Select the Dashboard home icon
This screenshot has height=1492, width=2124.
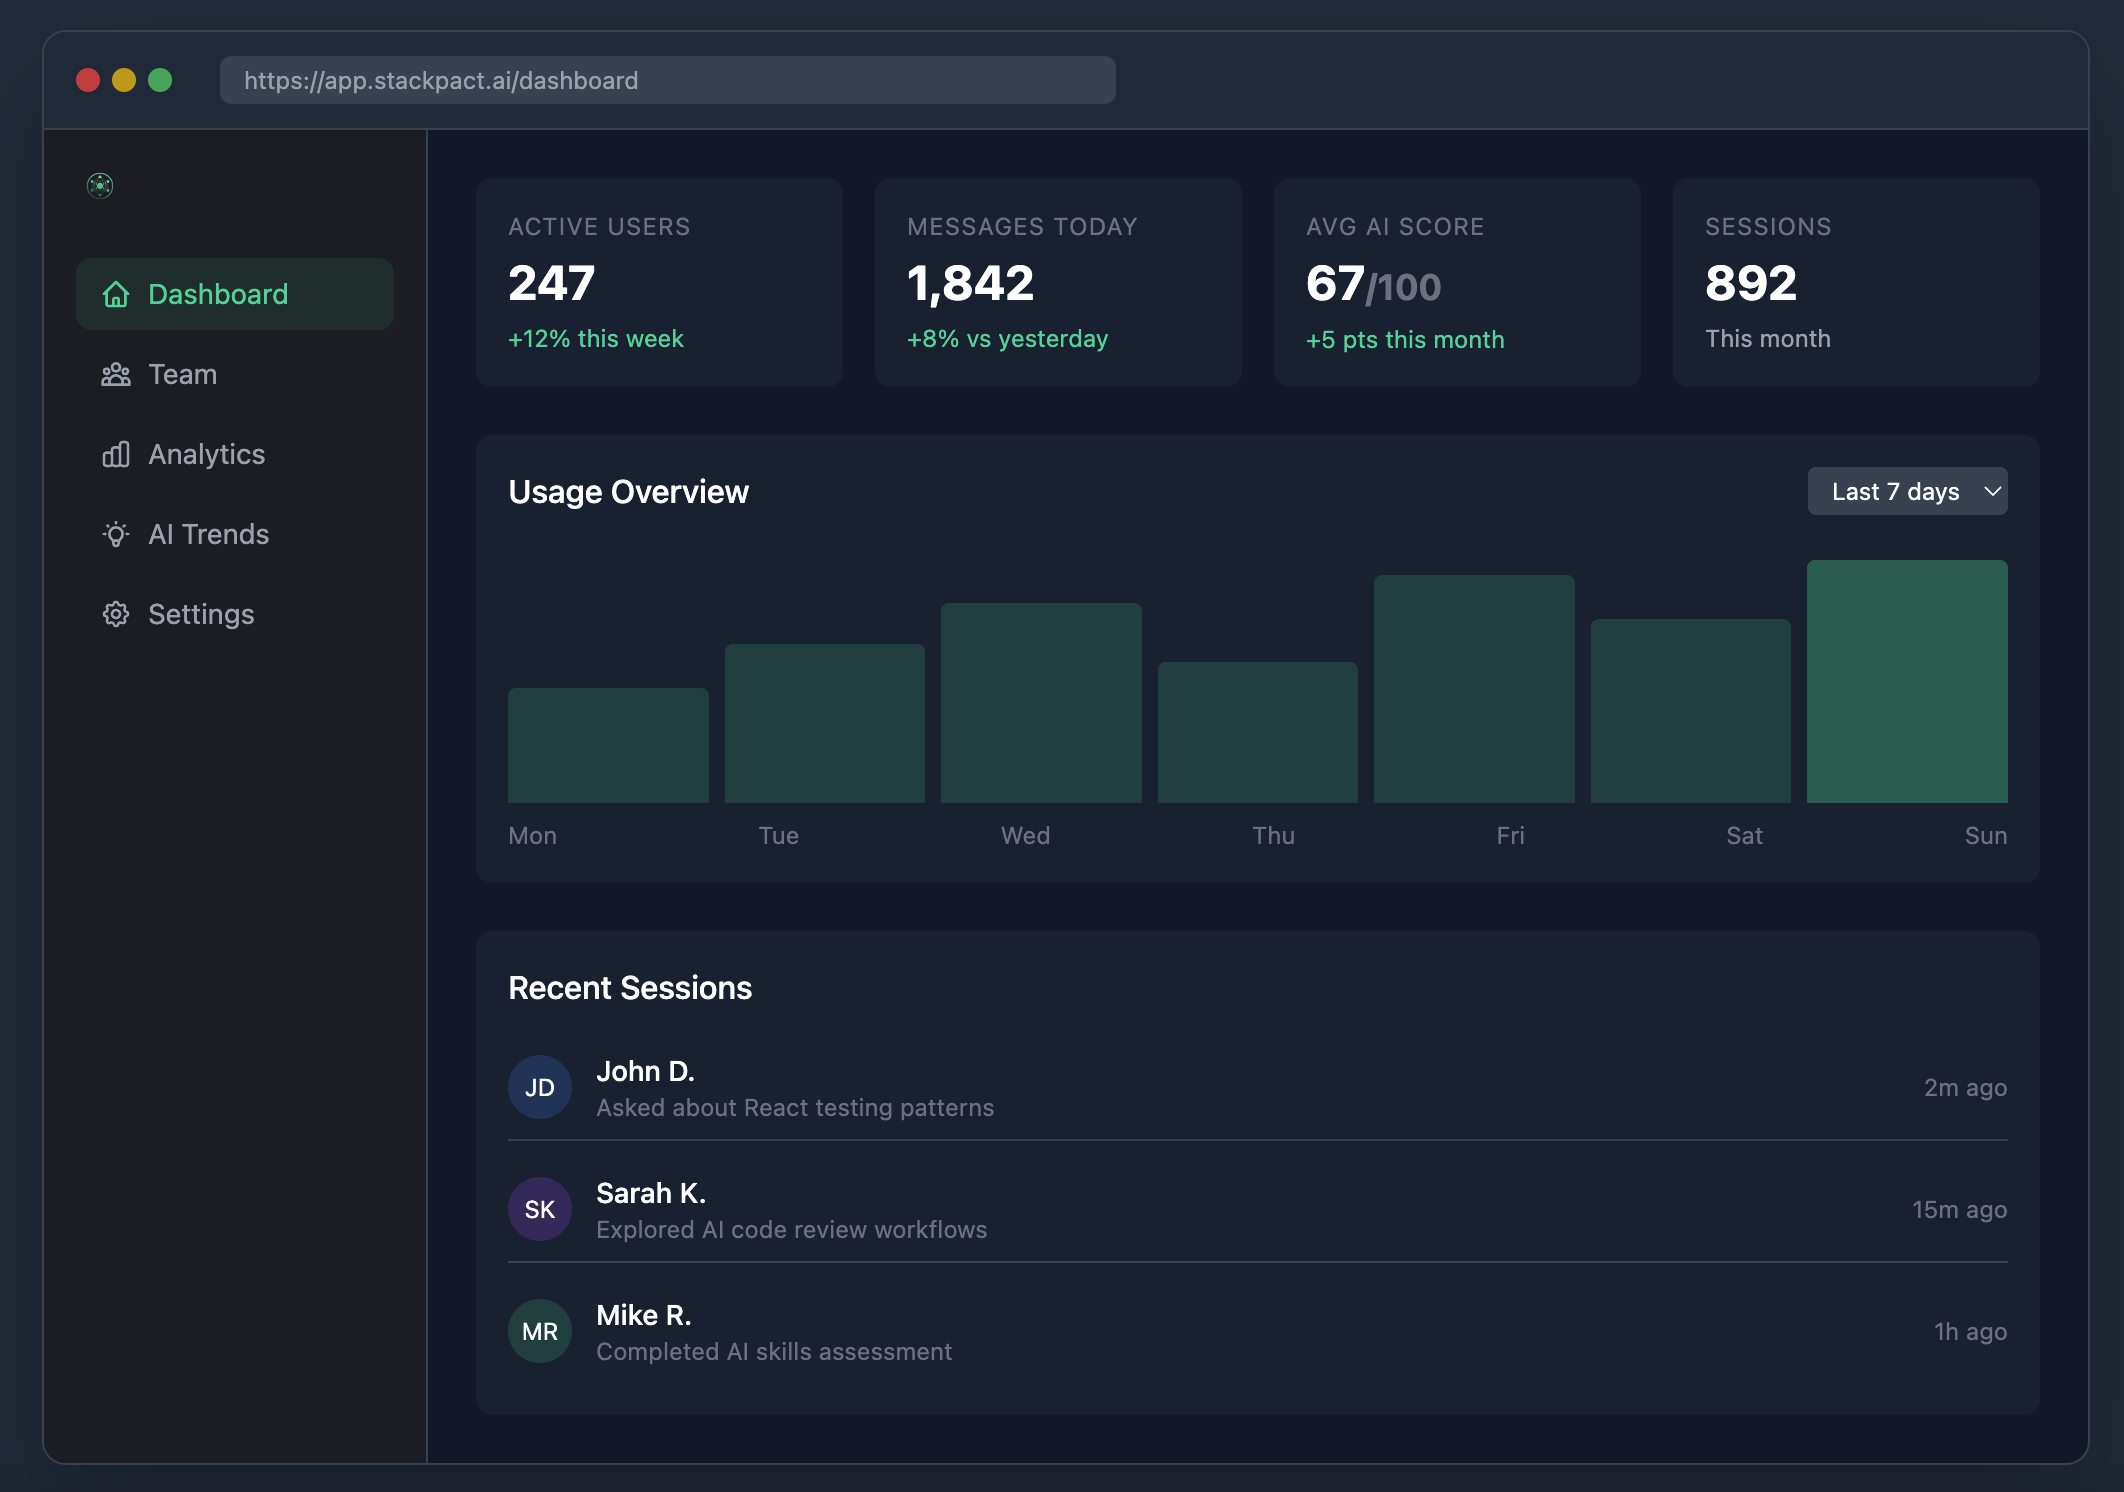(x=115, y=294)
